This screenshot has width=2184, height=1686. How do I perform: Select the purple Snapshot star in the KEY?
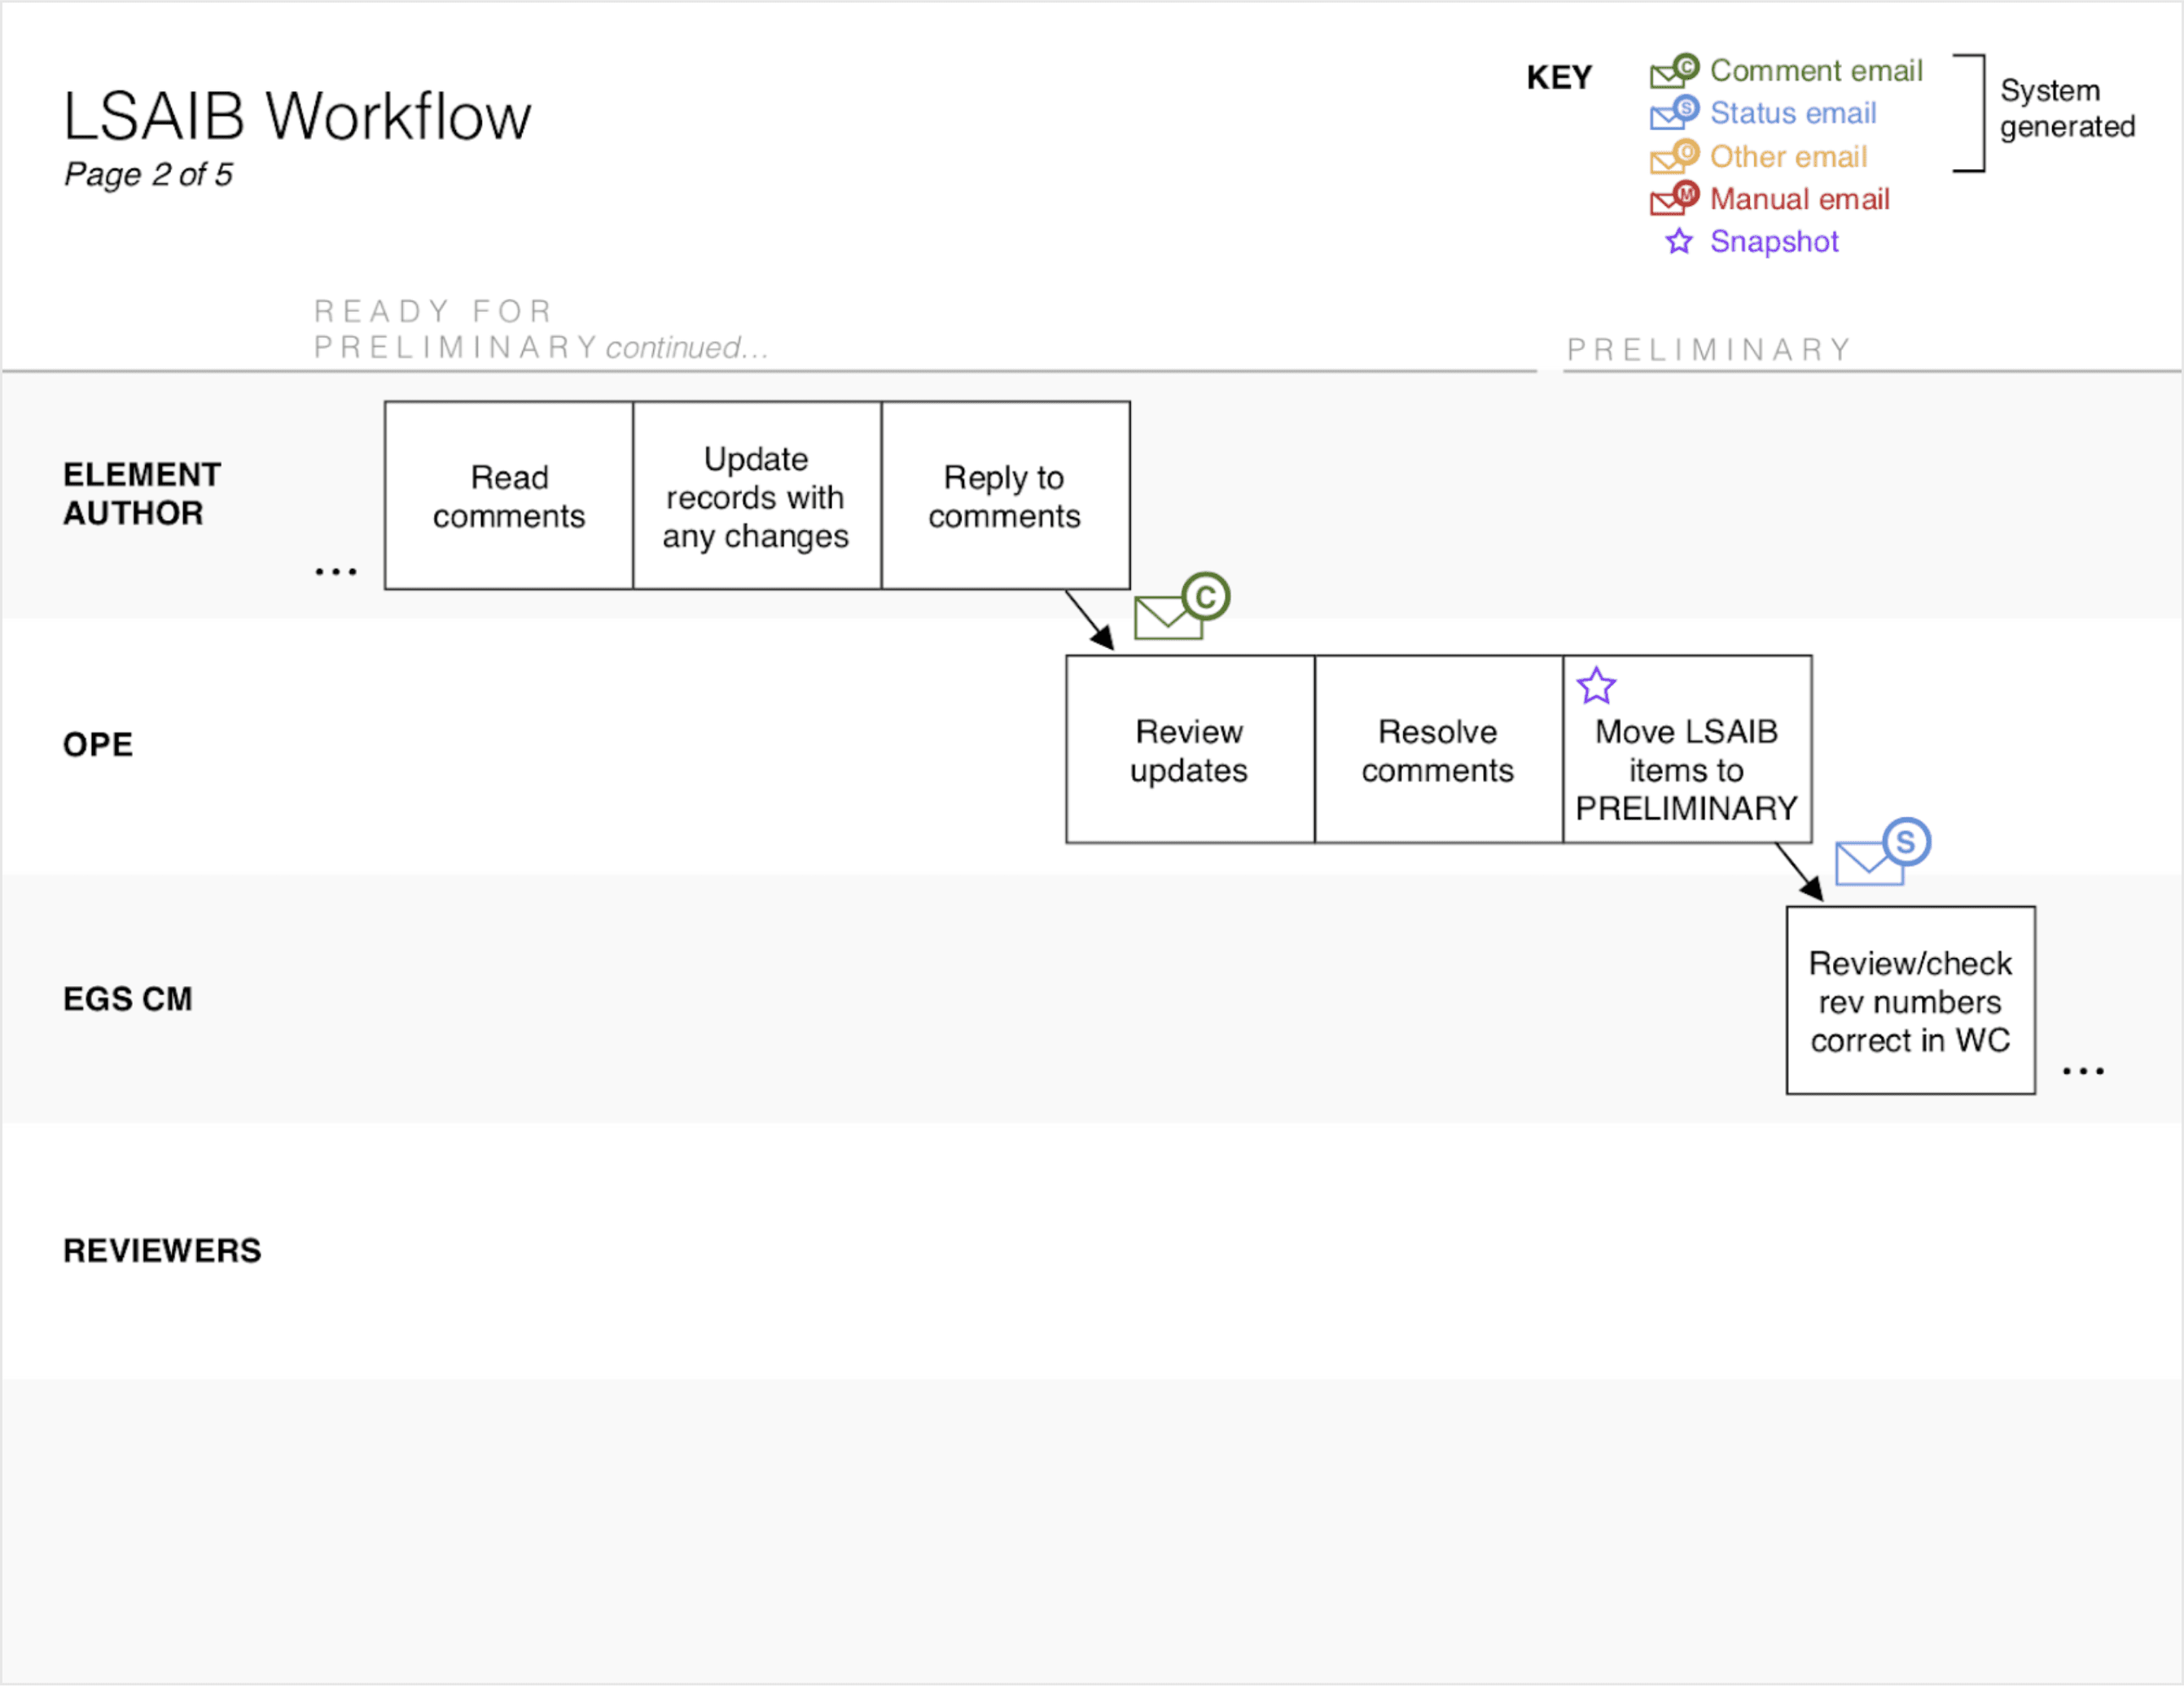click(1680, 242)
